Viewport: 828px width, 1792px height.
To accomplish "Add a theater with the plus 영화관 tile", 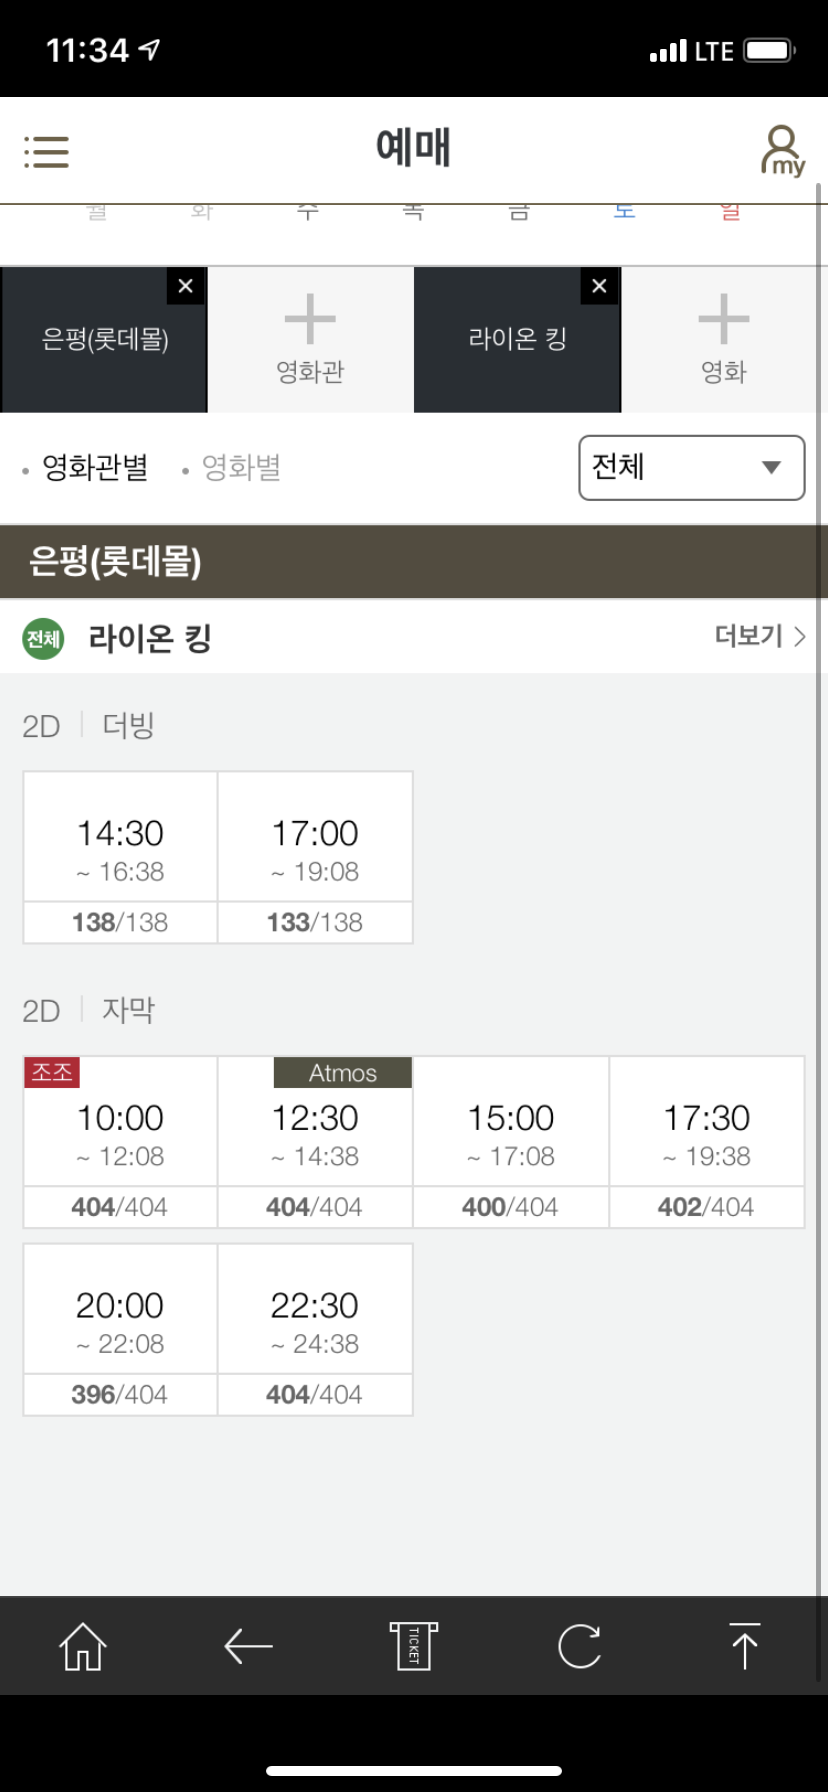I will click(x=310, y=340).
